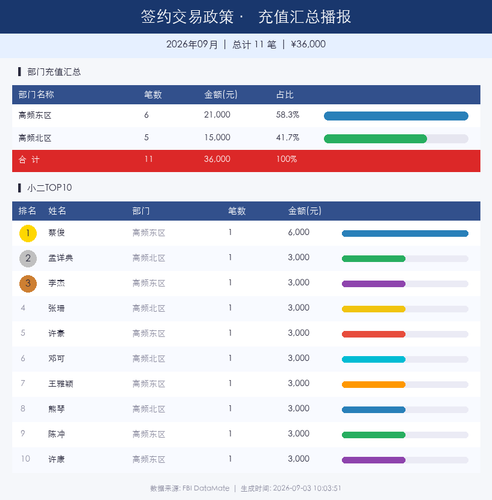Click the 生成时间 timestamp in footer
This screenshot has height=500, width=492.
(x=291, y=489)
